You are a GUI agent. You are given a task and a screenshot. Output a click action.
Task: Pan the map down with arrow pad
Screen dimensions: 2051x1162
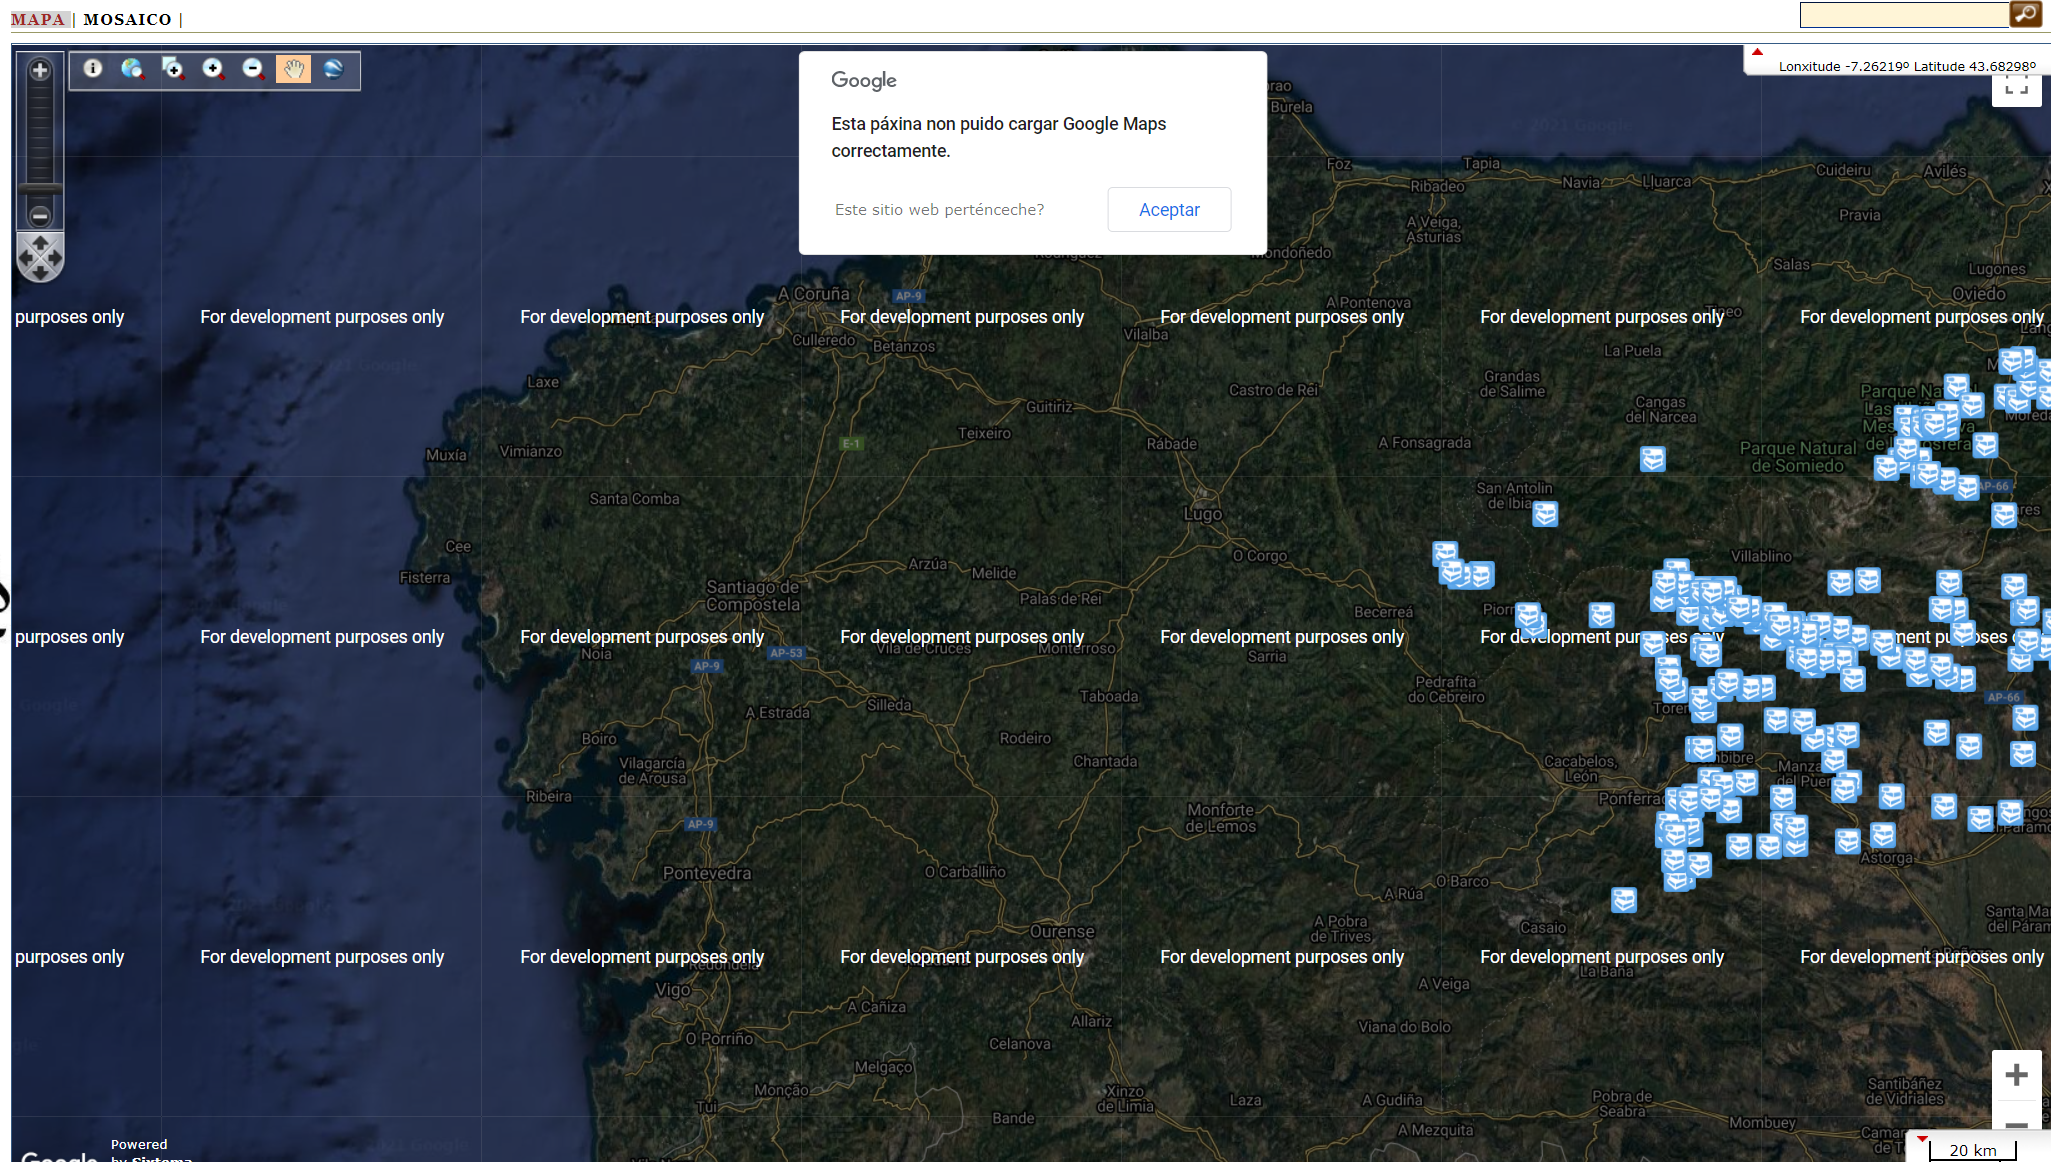tap(40, 273)
